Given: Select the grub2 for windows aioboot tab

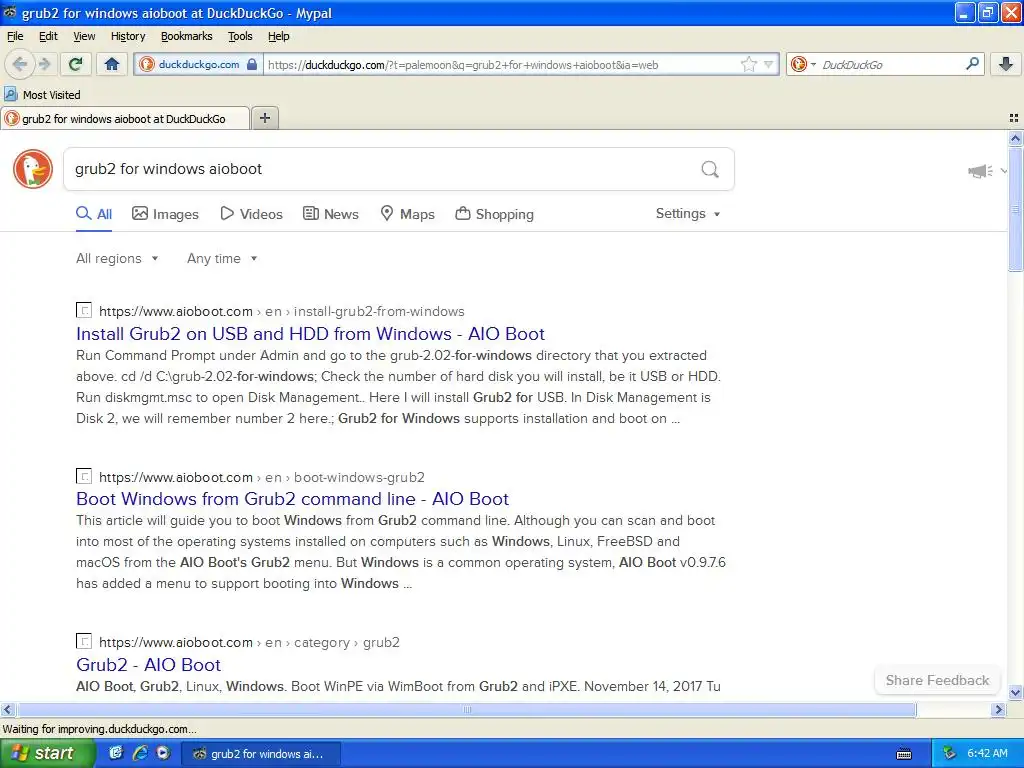Looking at the screenshot, I should tap(124, 119).
